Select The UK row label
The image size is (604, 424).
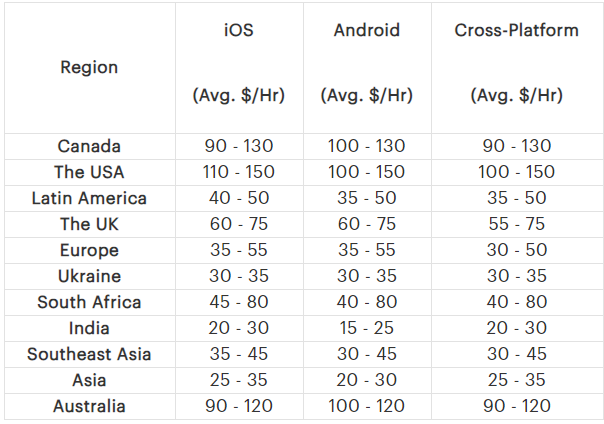pos(89,224)
